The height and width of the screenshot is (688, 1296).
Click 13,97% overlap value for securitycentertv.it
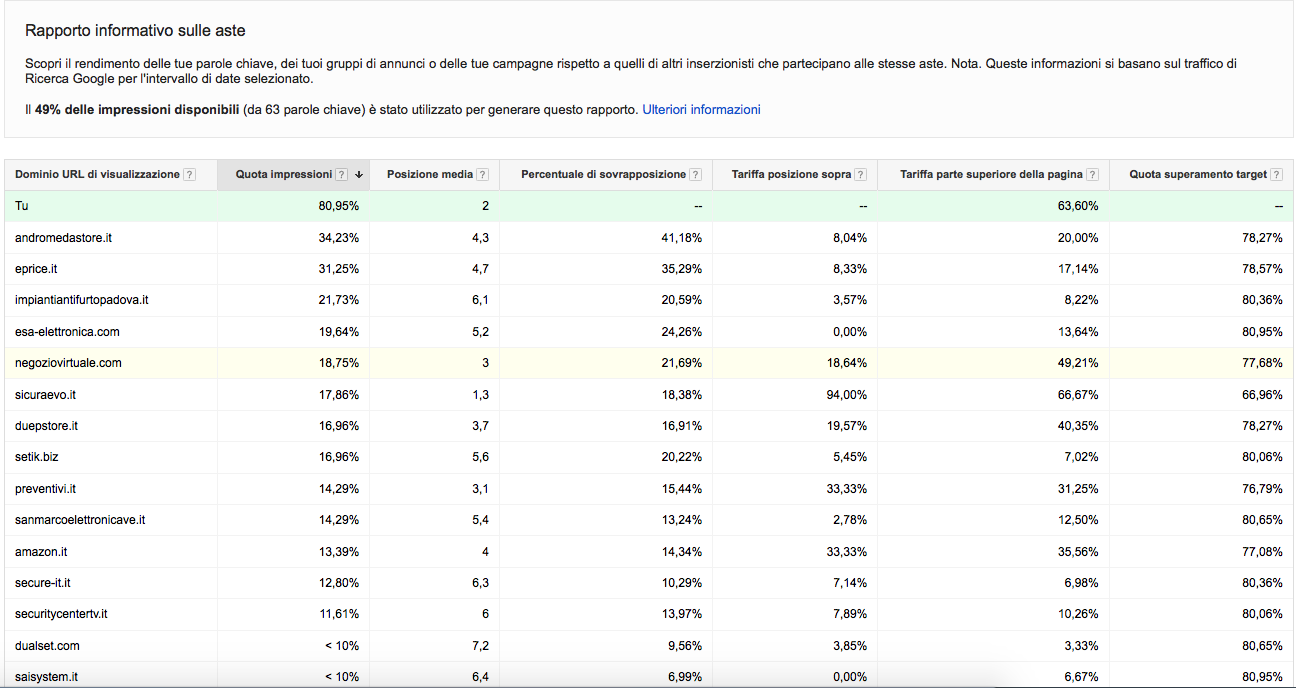pos(681,614)
